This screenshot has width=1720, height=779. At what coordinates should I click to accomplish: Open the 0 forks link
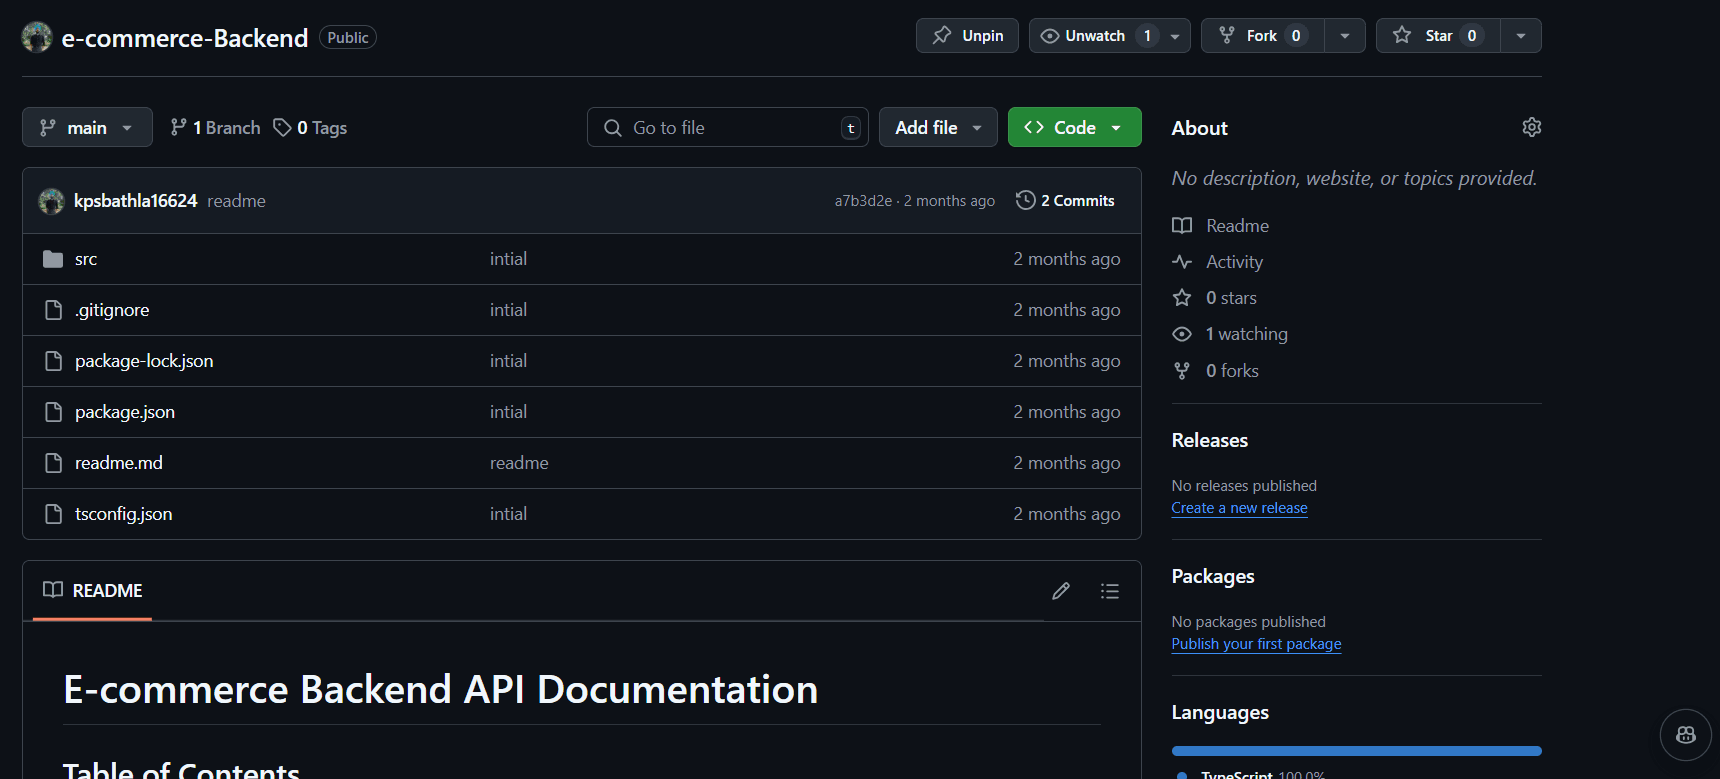click(1232, 371)
